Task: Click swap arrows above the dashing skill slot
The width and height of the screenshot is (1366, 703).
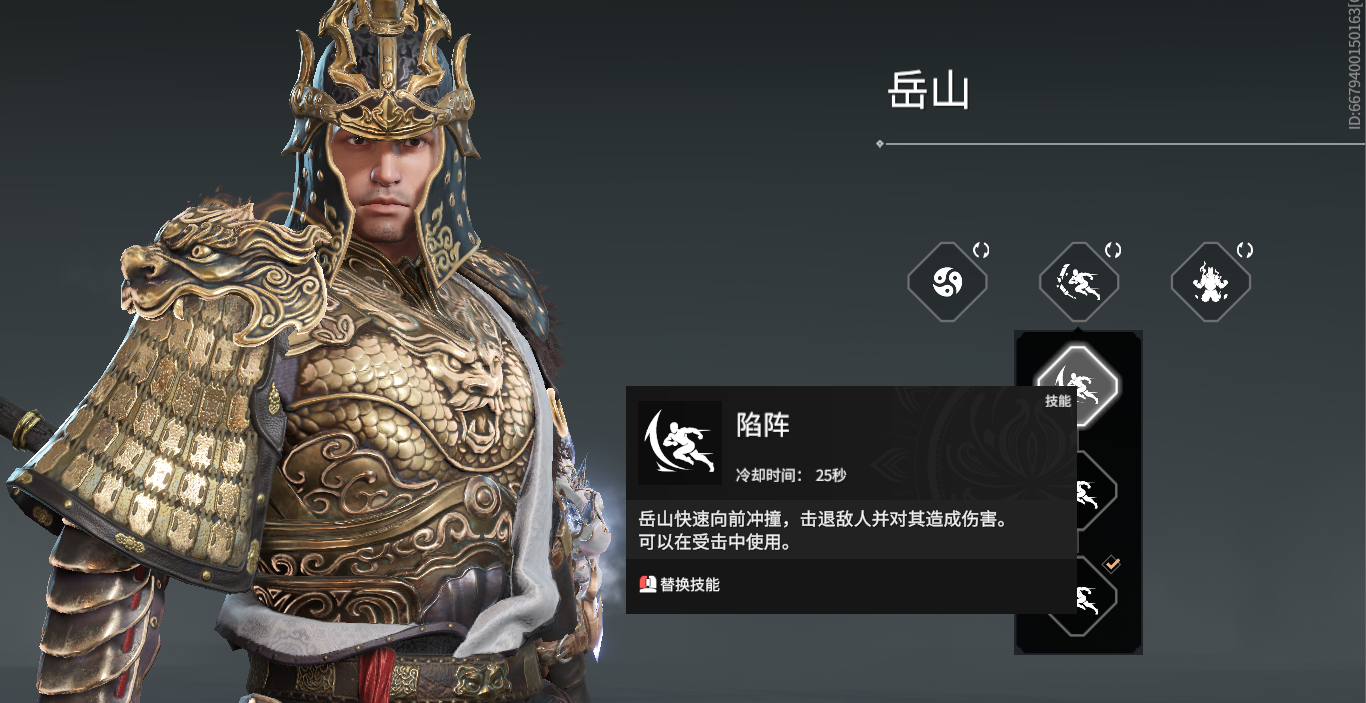Action: 1113,250
